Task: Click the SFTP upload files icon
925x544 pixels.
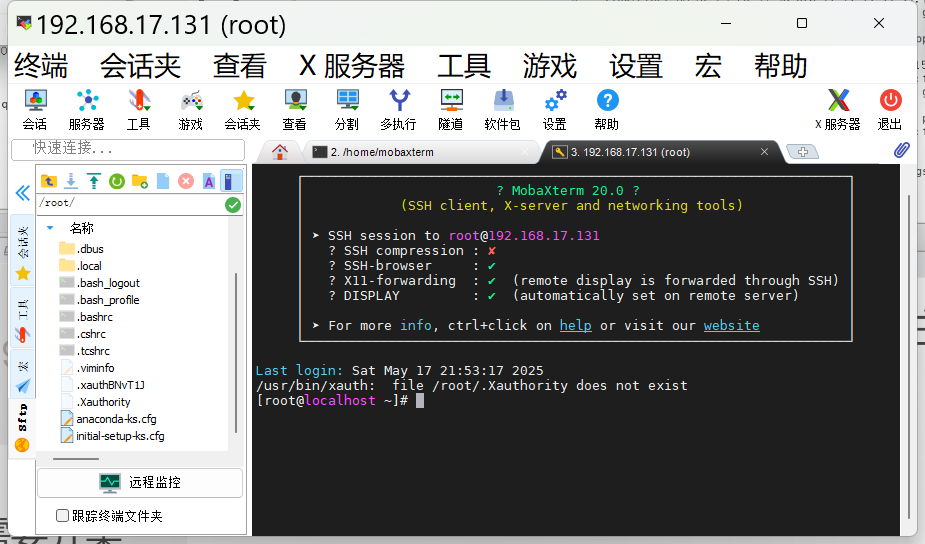Action: tap(94, 181)
